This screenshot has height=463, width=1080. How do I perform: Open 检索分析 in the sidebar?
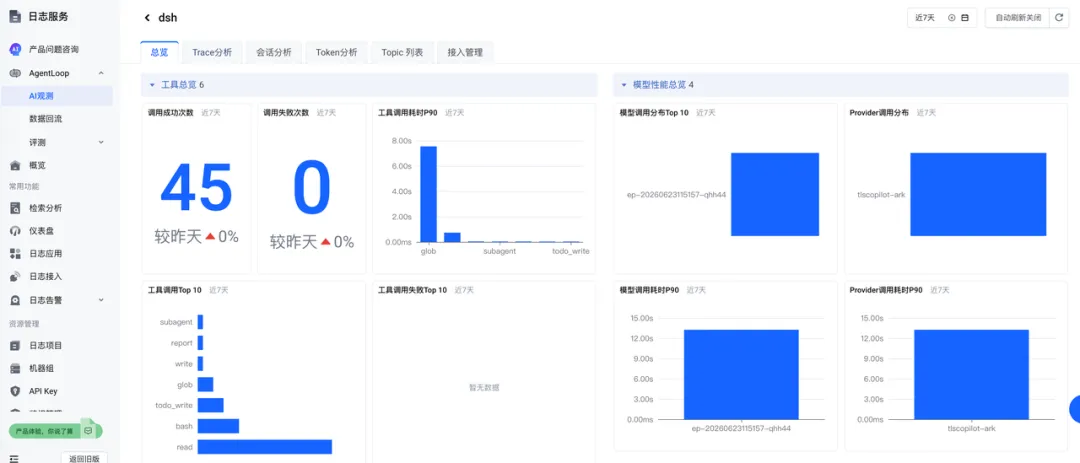pos(45,208)
